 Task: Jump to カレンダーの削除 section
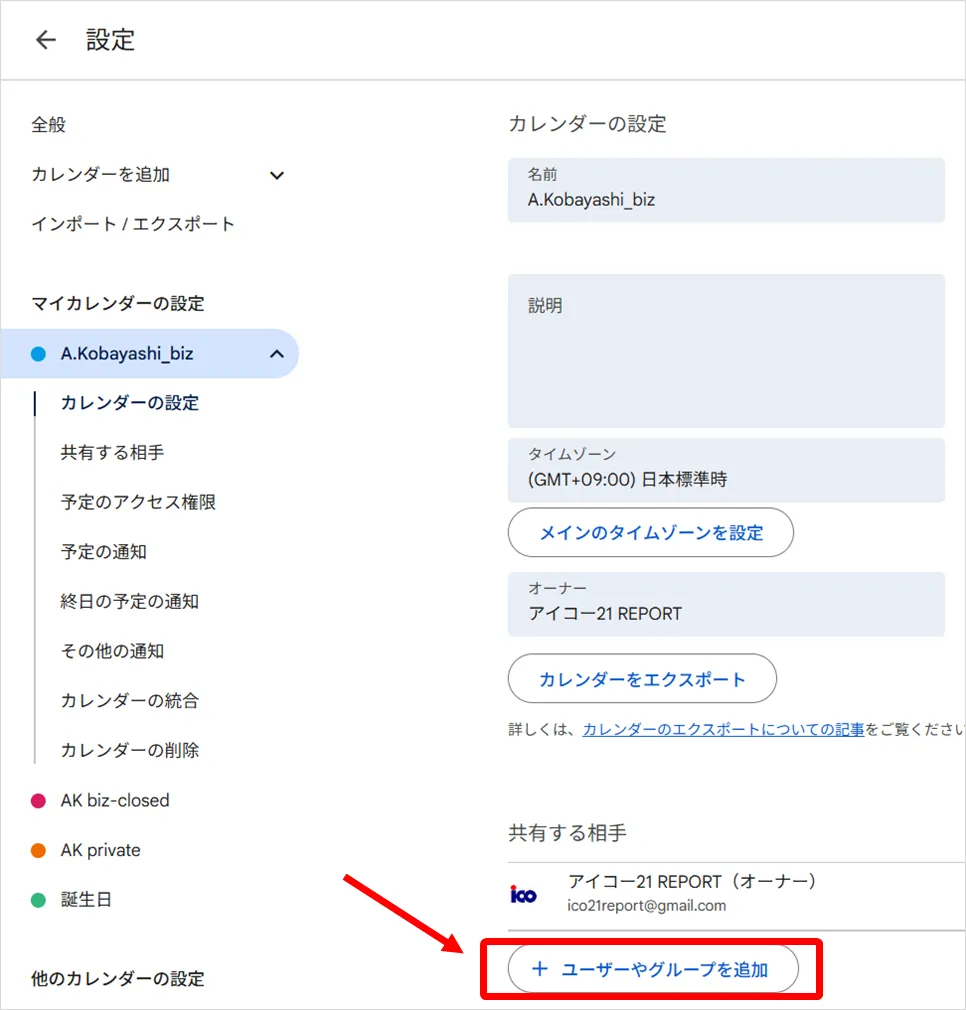[x=130, y=750]
